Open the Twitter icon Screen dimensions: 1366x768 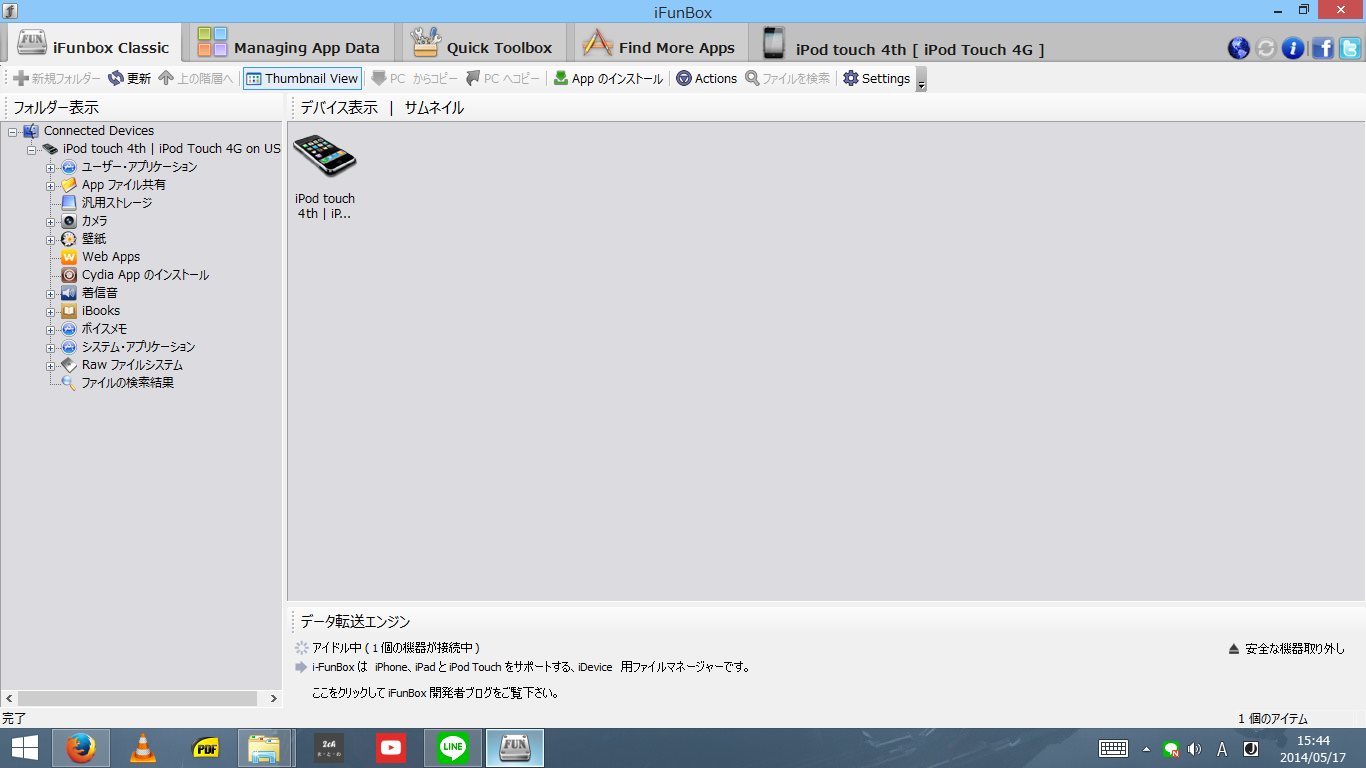[1350, 48]
